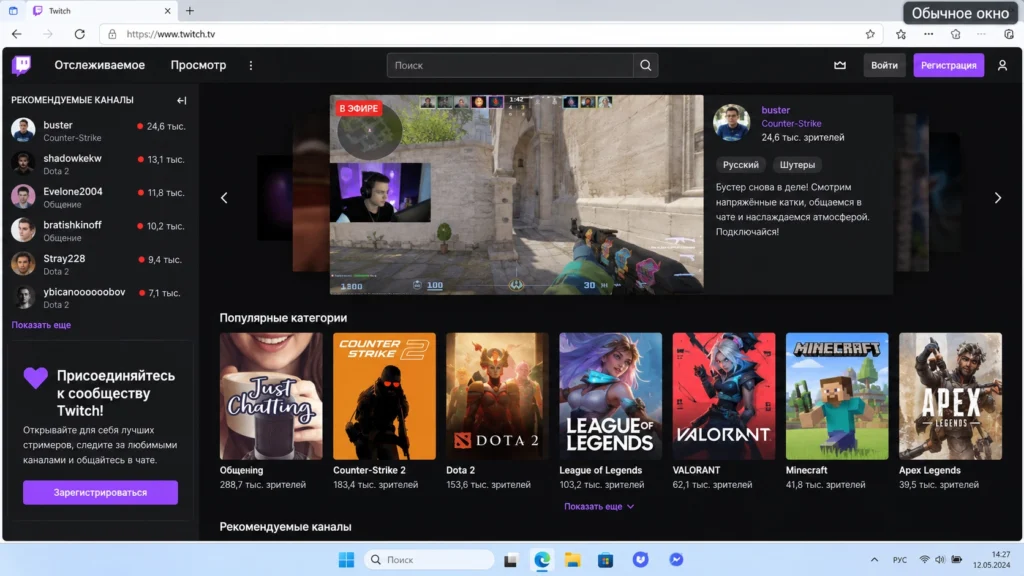Screen dimensions: 1024x576
Task: Click Показать еще under recommended channels
Action: point(41,325)
